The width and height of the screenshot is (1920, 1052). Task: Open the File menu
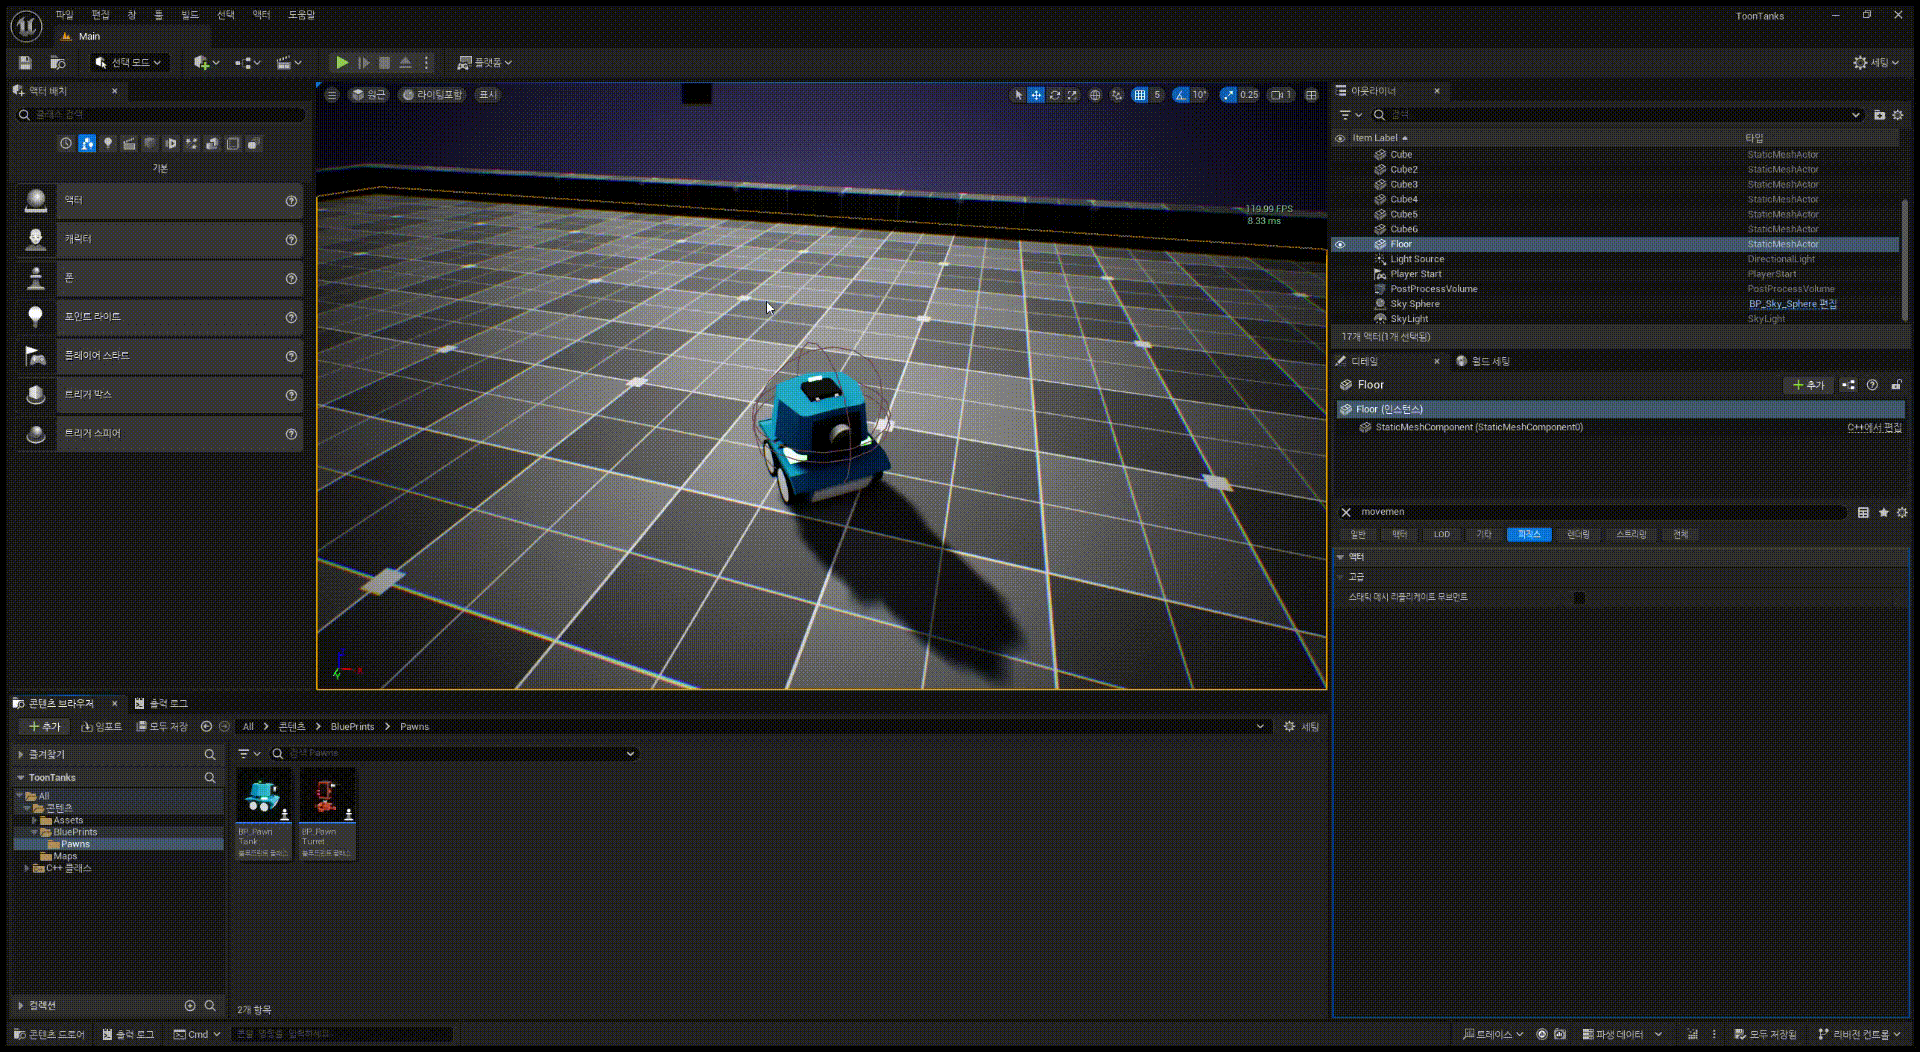[65, 15]
